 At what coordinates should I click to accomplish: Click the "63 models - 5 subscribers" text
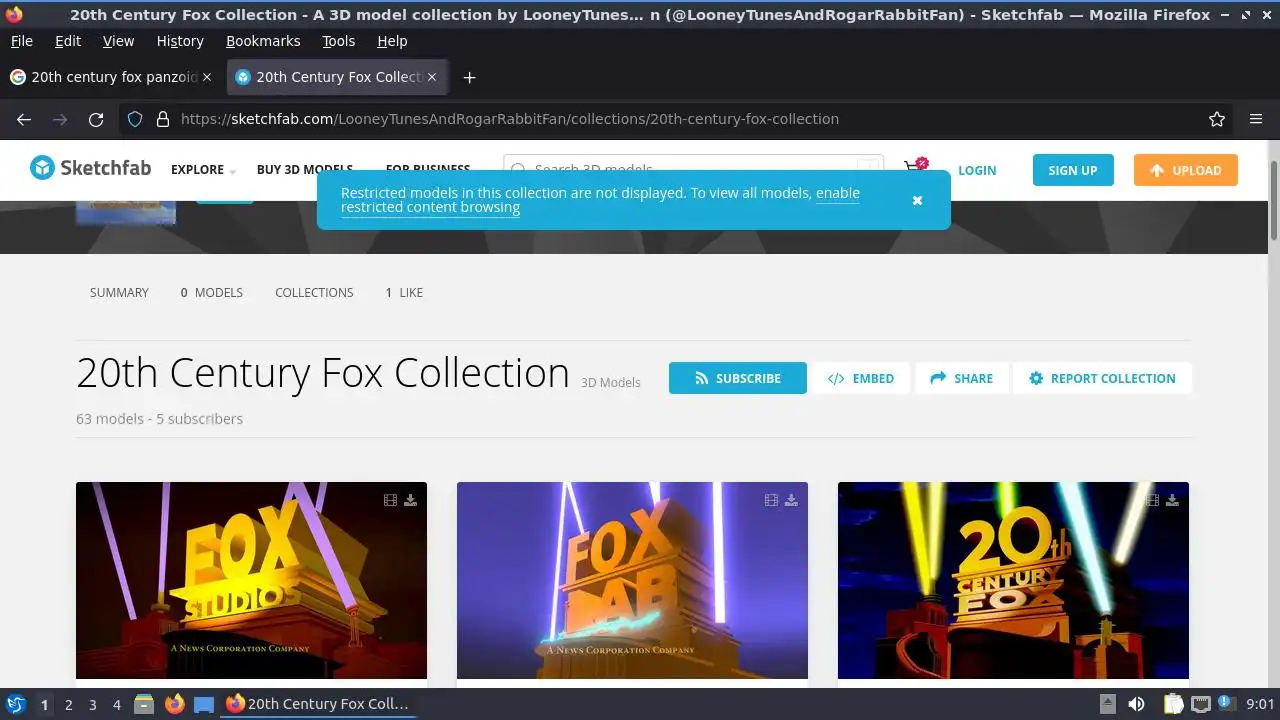159,419
